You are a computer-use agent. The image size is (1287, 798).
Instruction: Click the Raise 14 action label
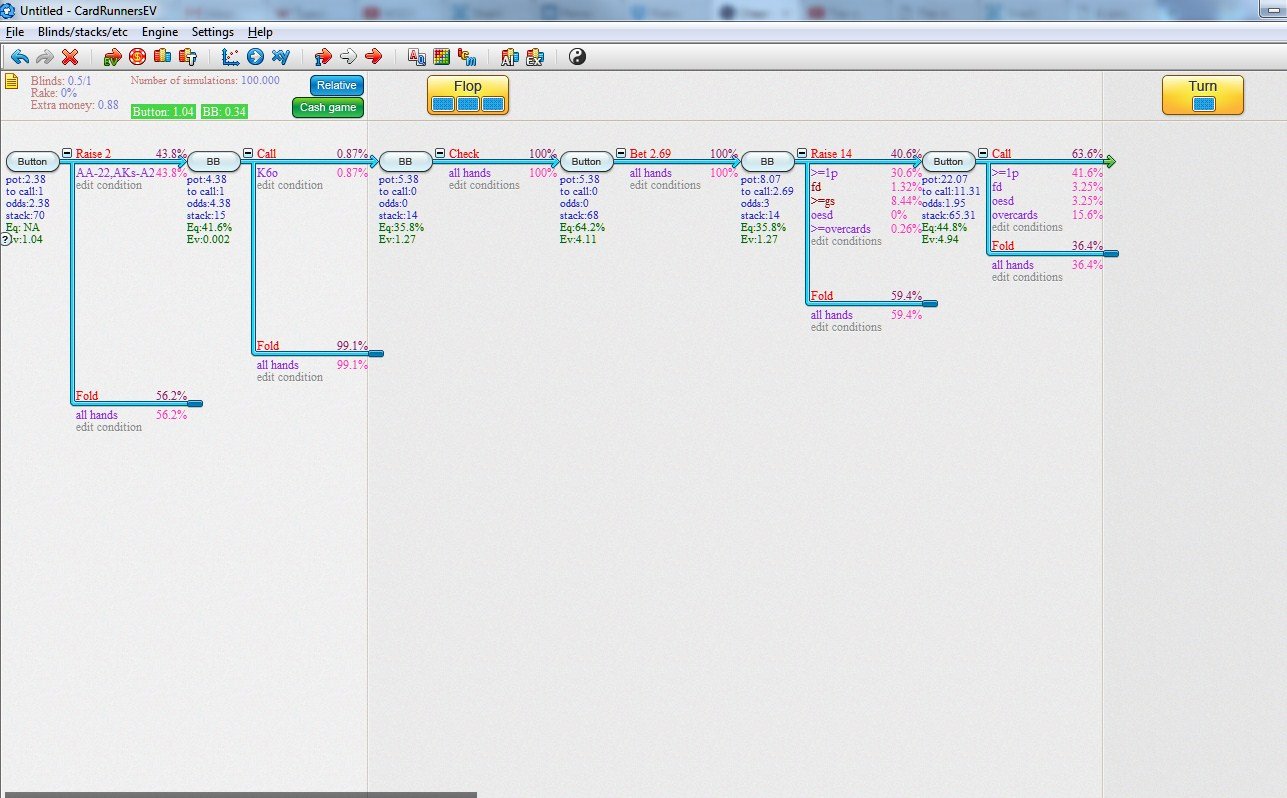click(x=831, y=154)
